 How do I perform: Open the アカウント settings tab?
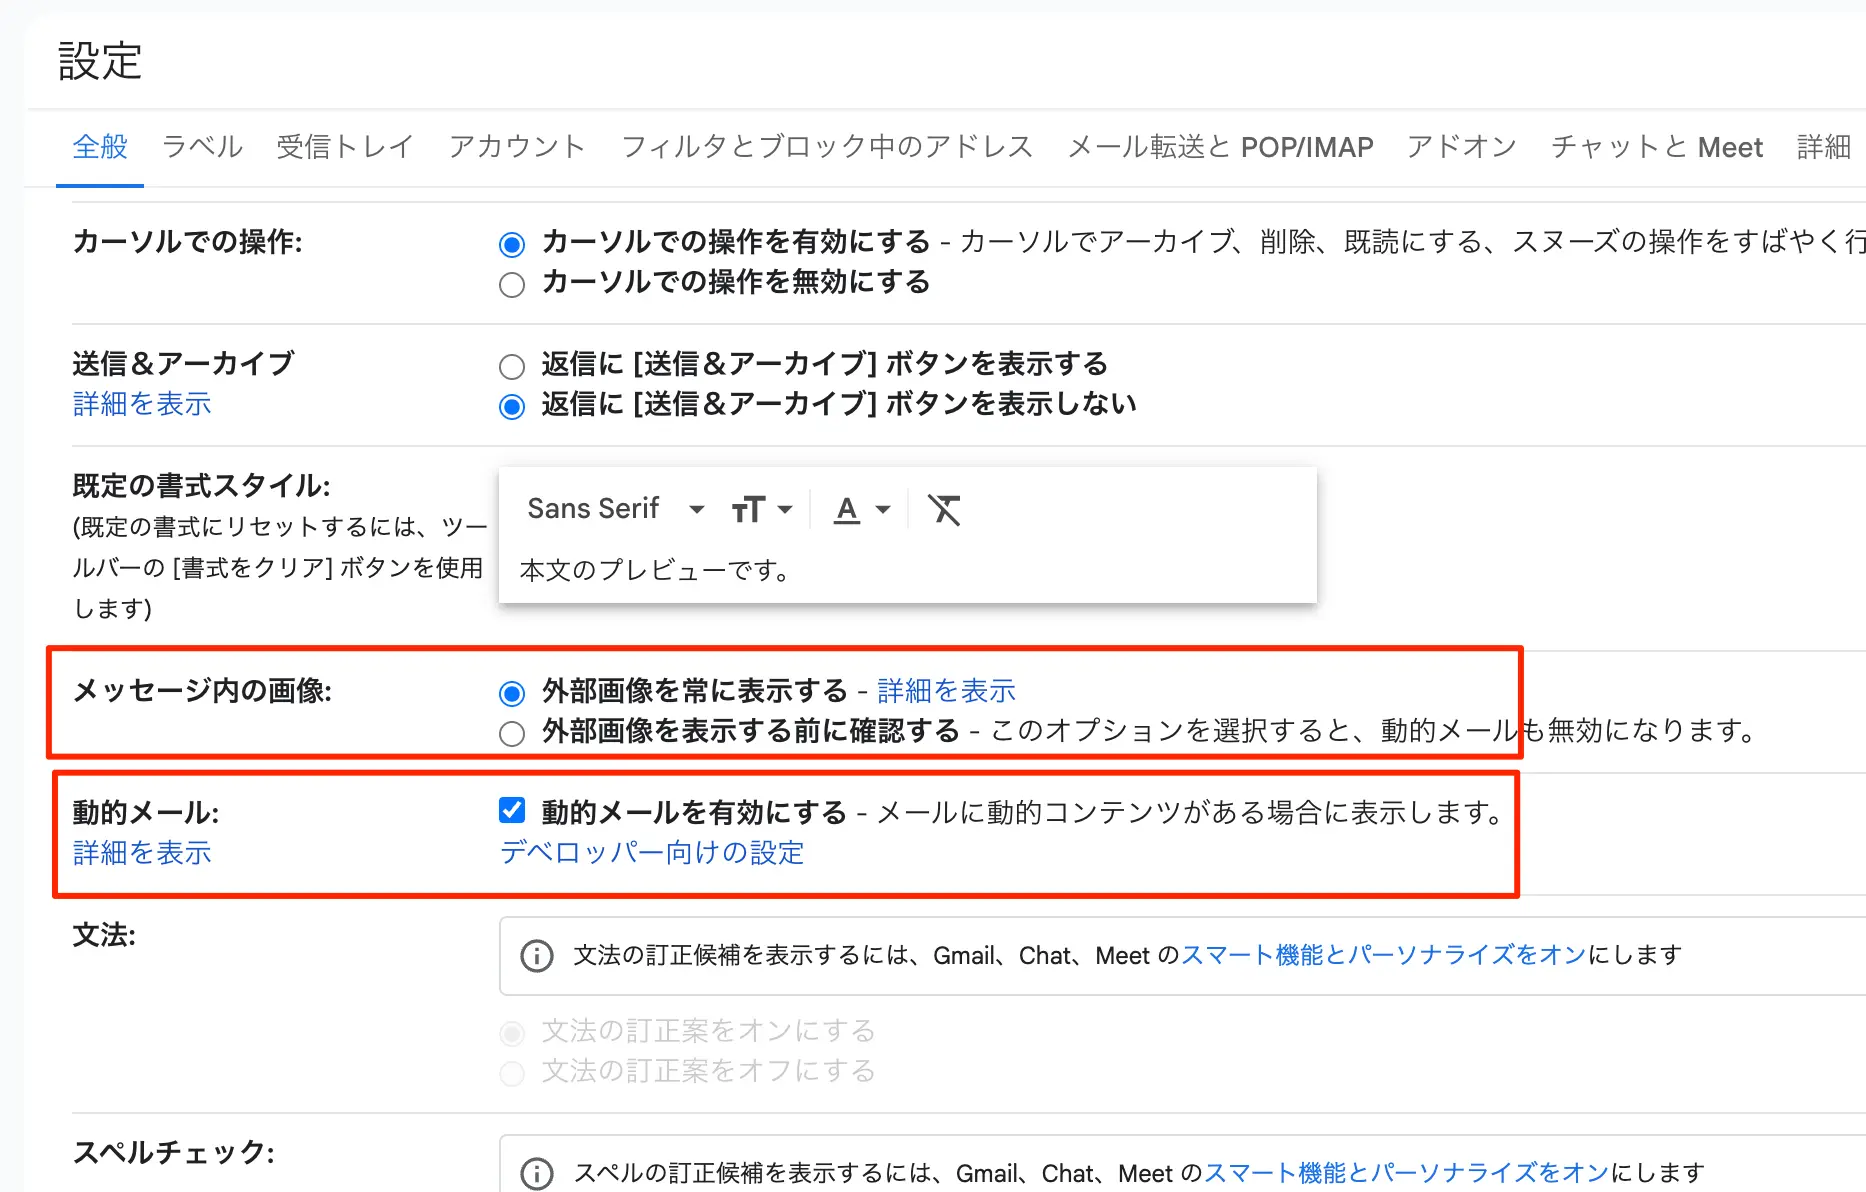[516, 147]
